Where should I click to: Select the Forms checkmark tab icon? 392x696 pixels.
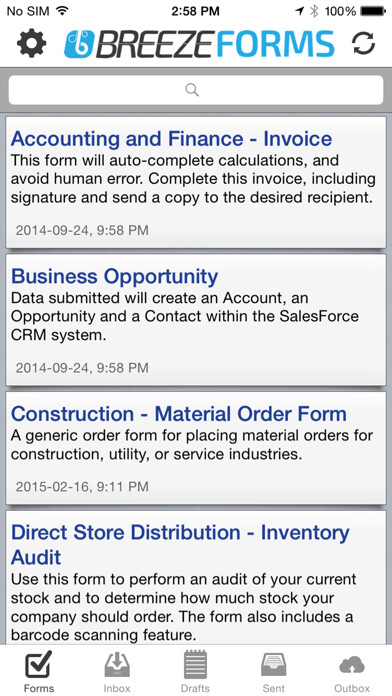coord(38,664)
